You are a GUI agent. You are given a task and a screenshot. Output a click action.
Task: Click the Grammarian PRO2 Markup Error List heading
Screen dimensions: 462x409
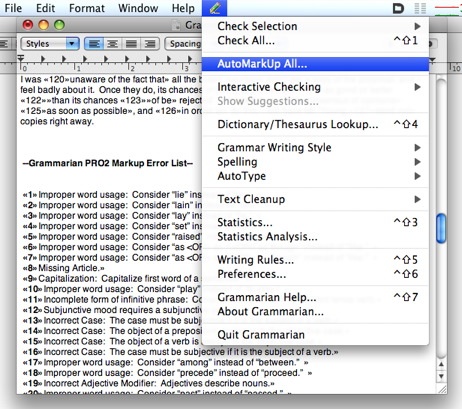click(x=108, y=163)
